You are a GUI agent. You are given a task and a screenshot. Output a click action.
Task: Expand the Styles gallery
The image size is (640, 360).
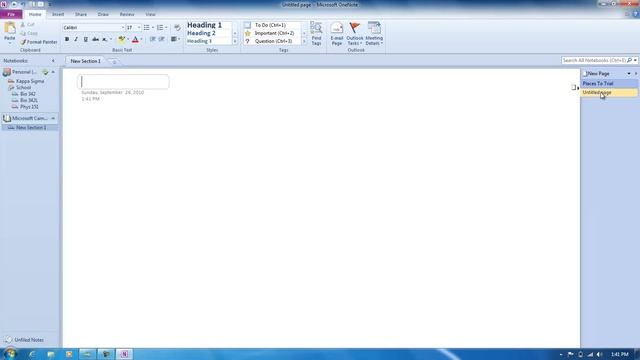235,41
